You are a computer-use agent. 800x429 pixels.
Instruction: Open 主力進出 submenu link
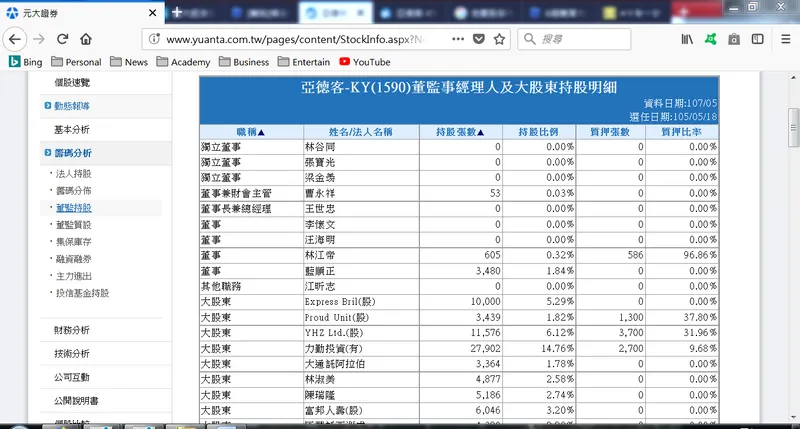pos(73,276)
